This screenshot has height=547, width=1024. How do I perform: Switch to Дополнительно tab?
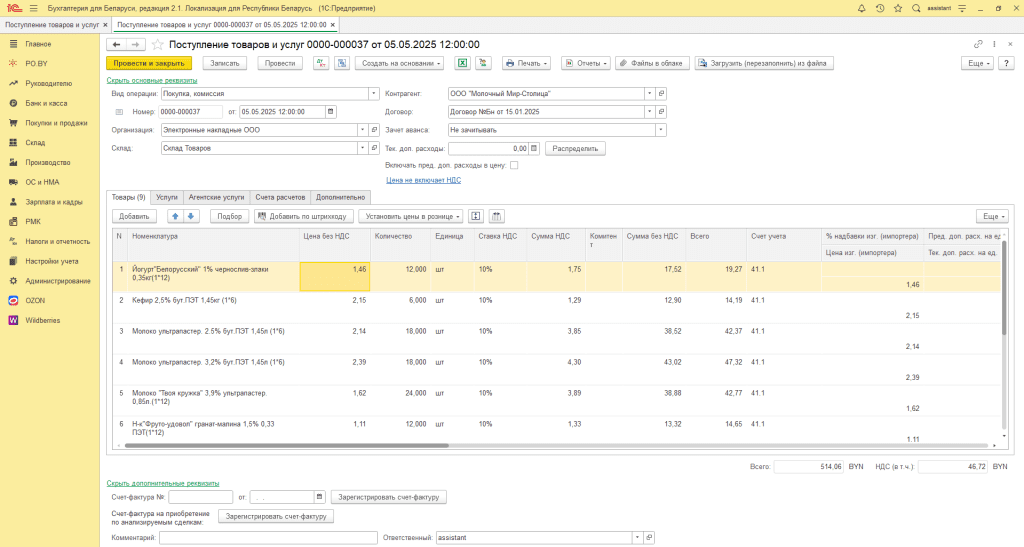[340, 197]
